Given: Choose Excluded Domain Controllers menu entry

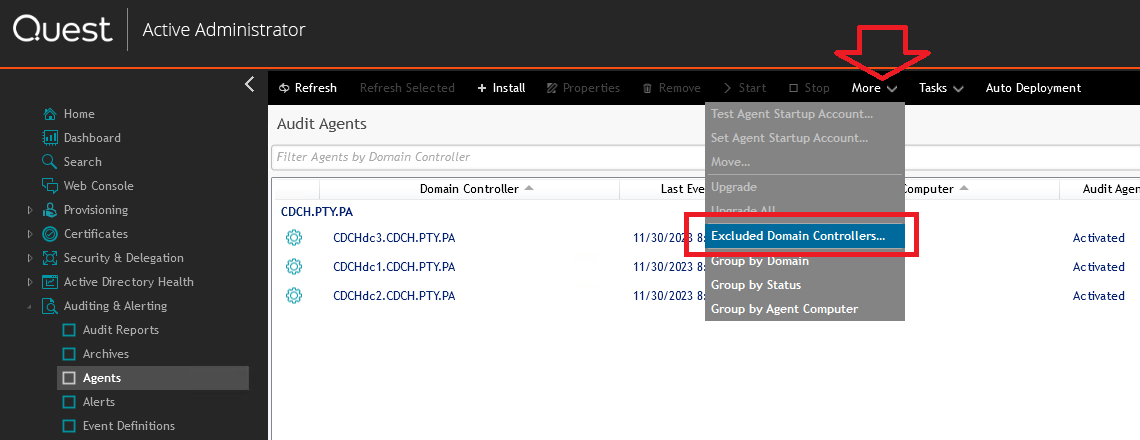Looking at the screenshot, I should tap(797, 236).
